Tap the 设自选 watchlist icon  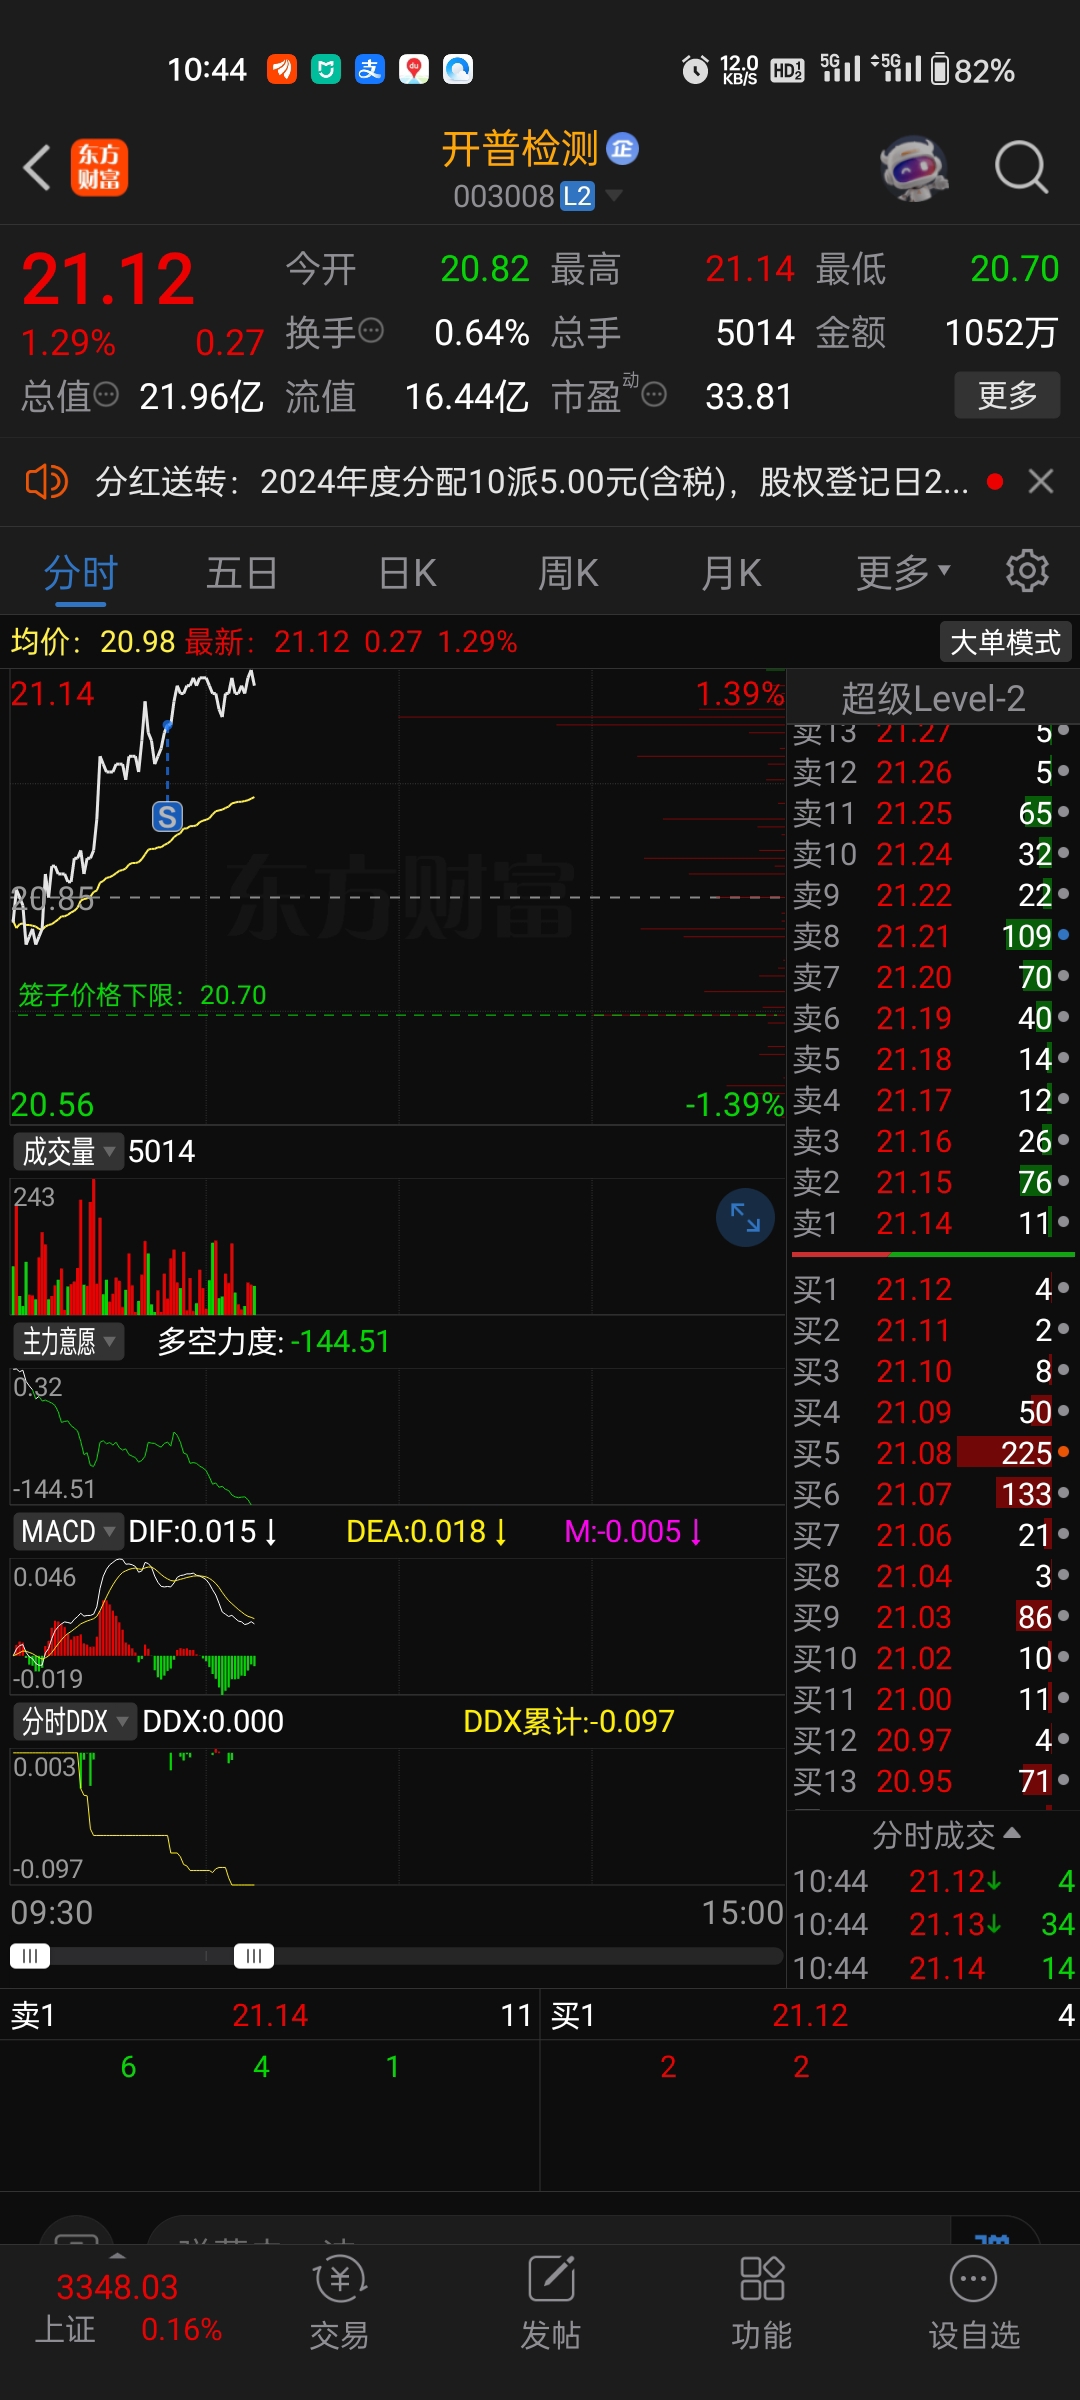click(x=974, y=2302)
